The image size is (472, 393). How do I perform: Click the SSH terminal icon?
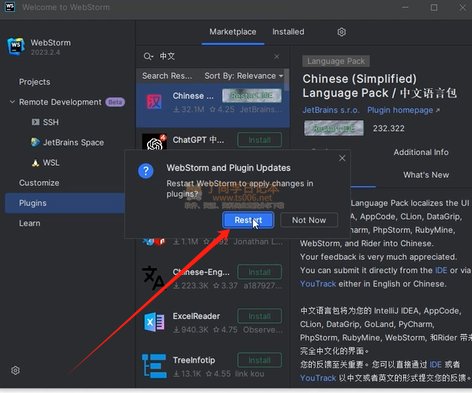(35, 122)
